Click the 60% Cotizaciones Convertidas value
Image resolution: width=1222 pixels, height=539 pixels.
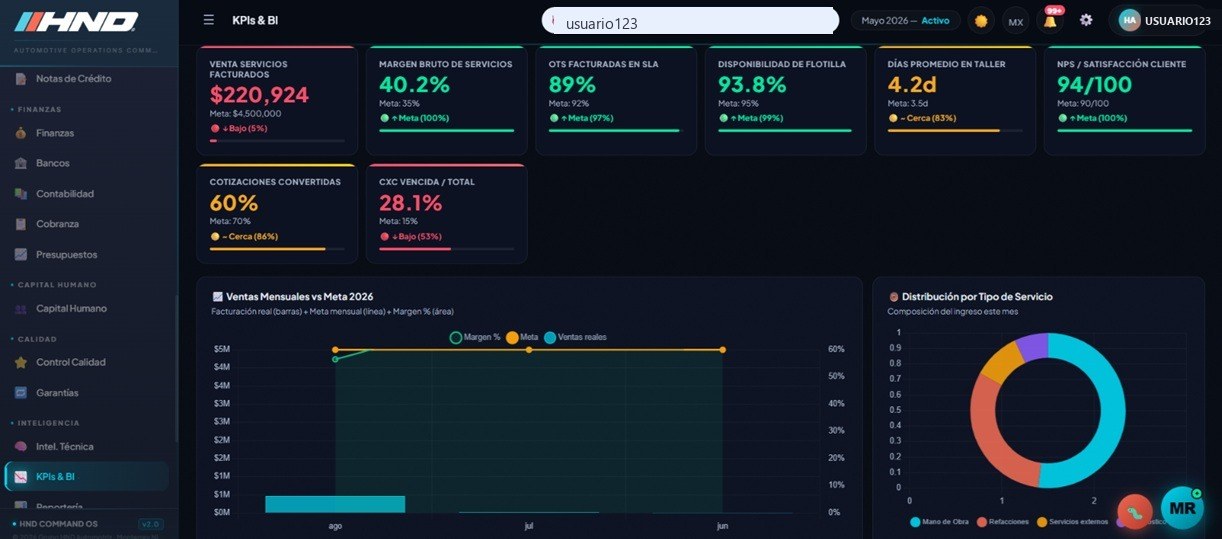pyautogui.click(x=234, y=203)
